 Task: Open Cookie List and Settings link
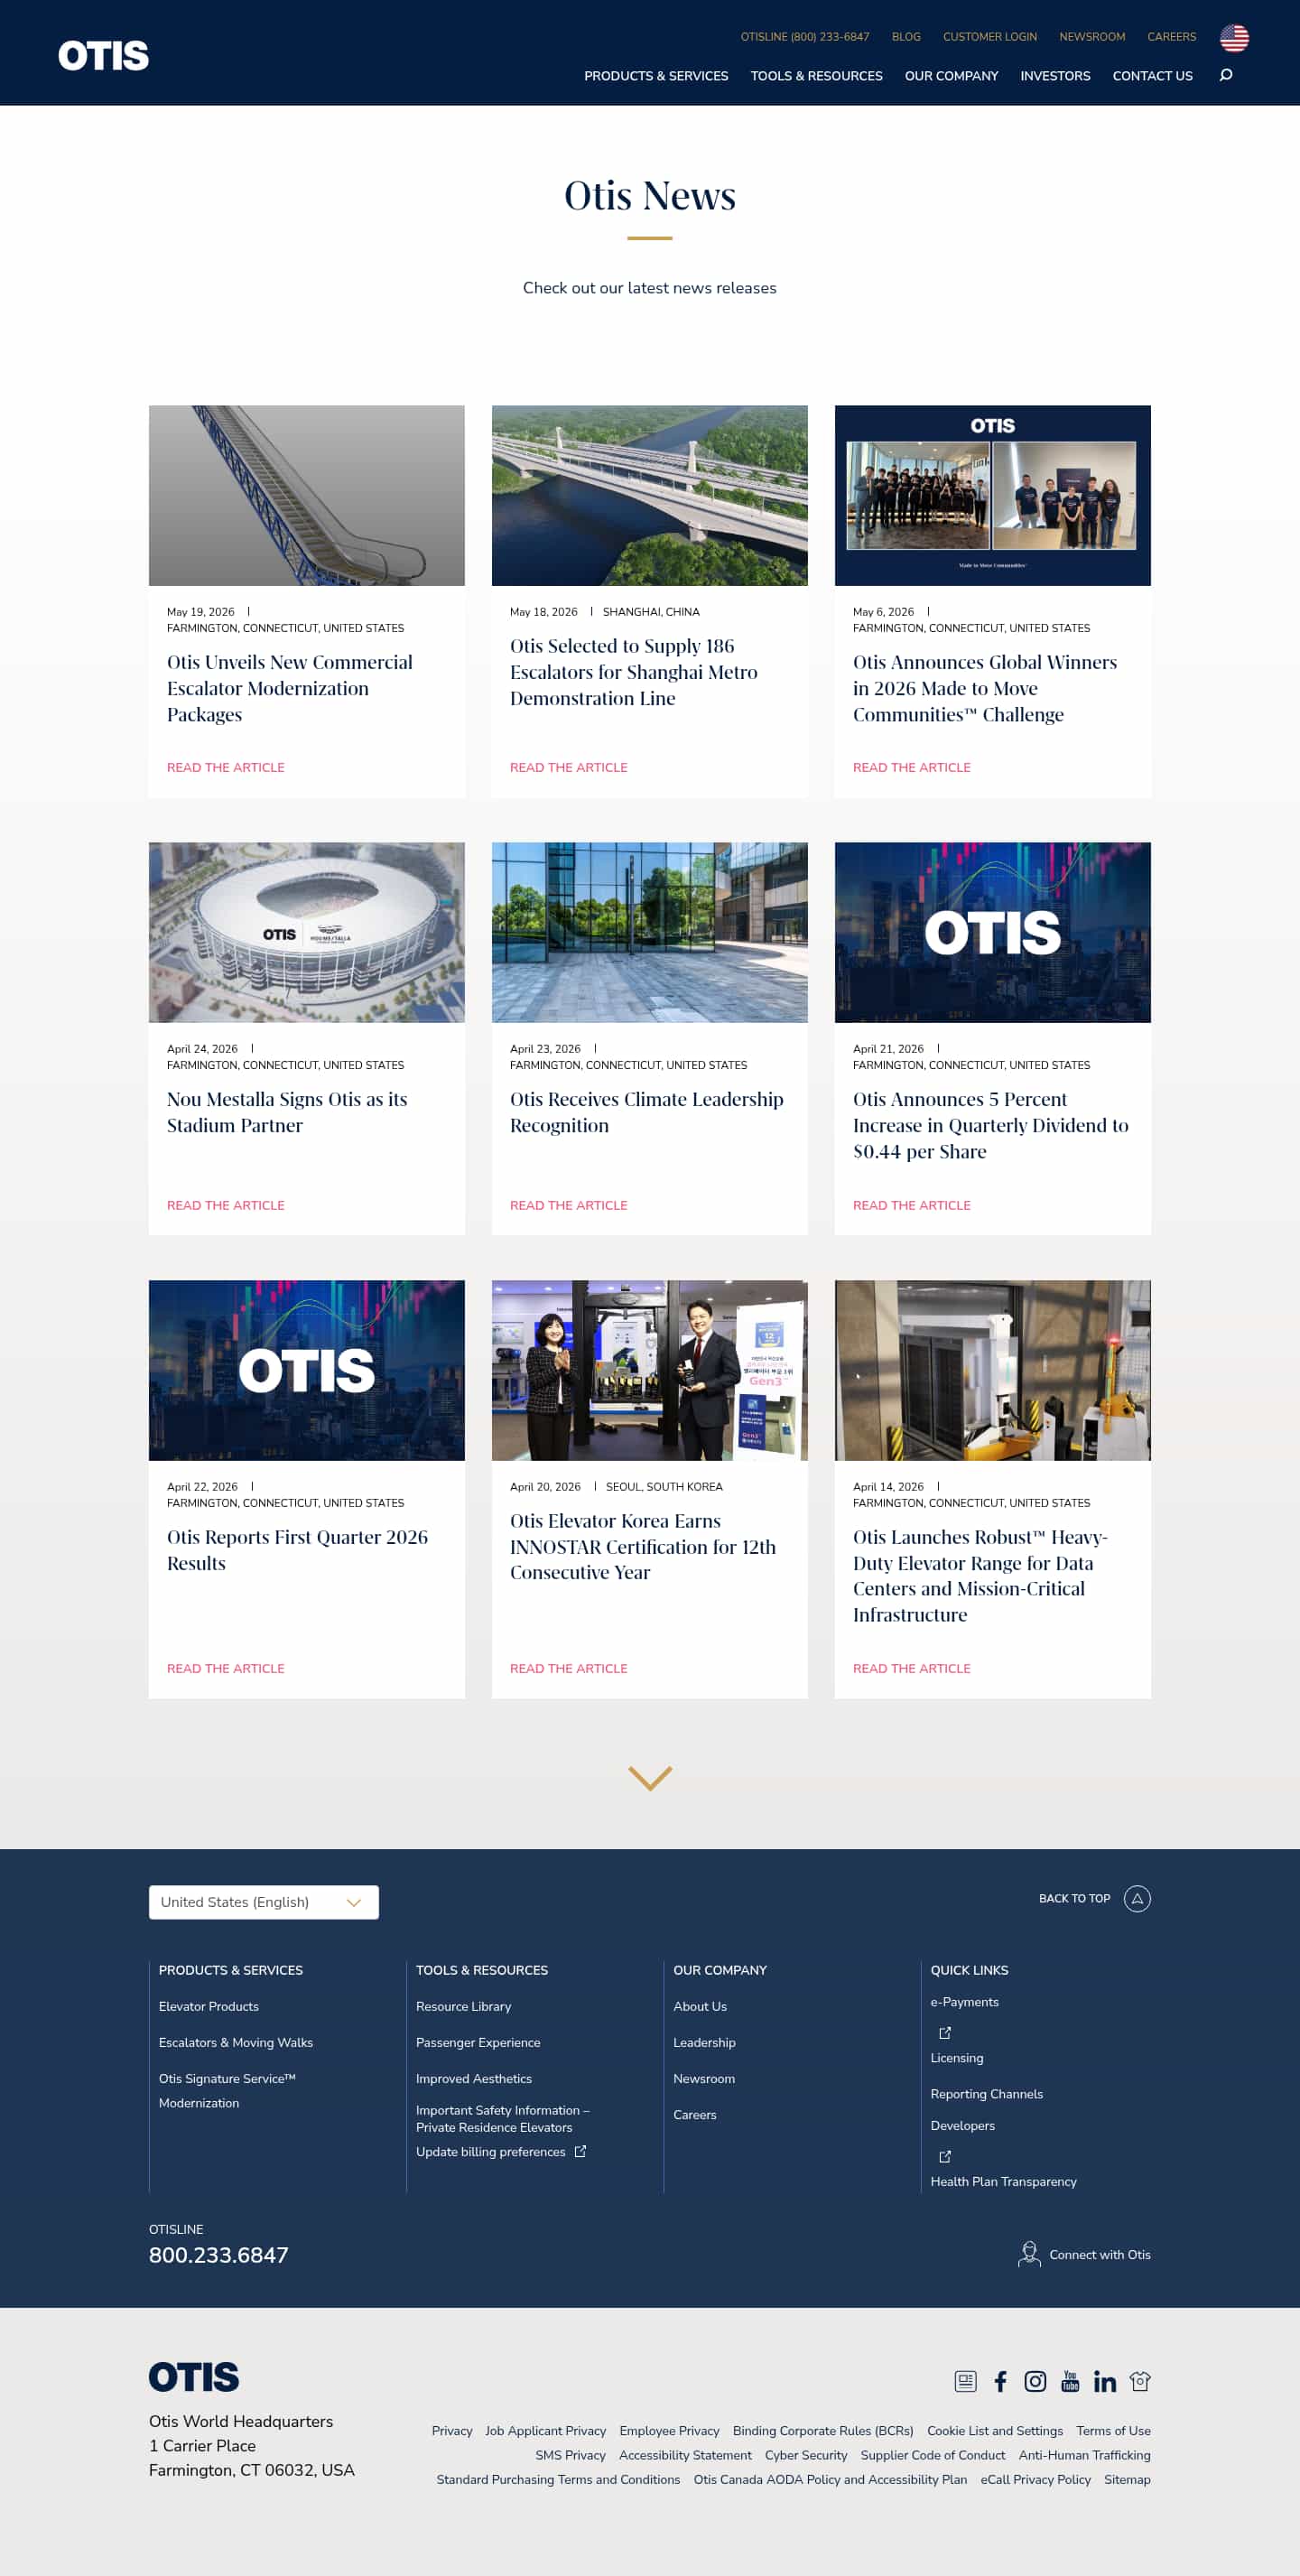point(995,2431)
